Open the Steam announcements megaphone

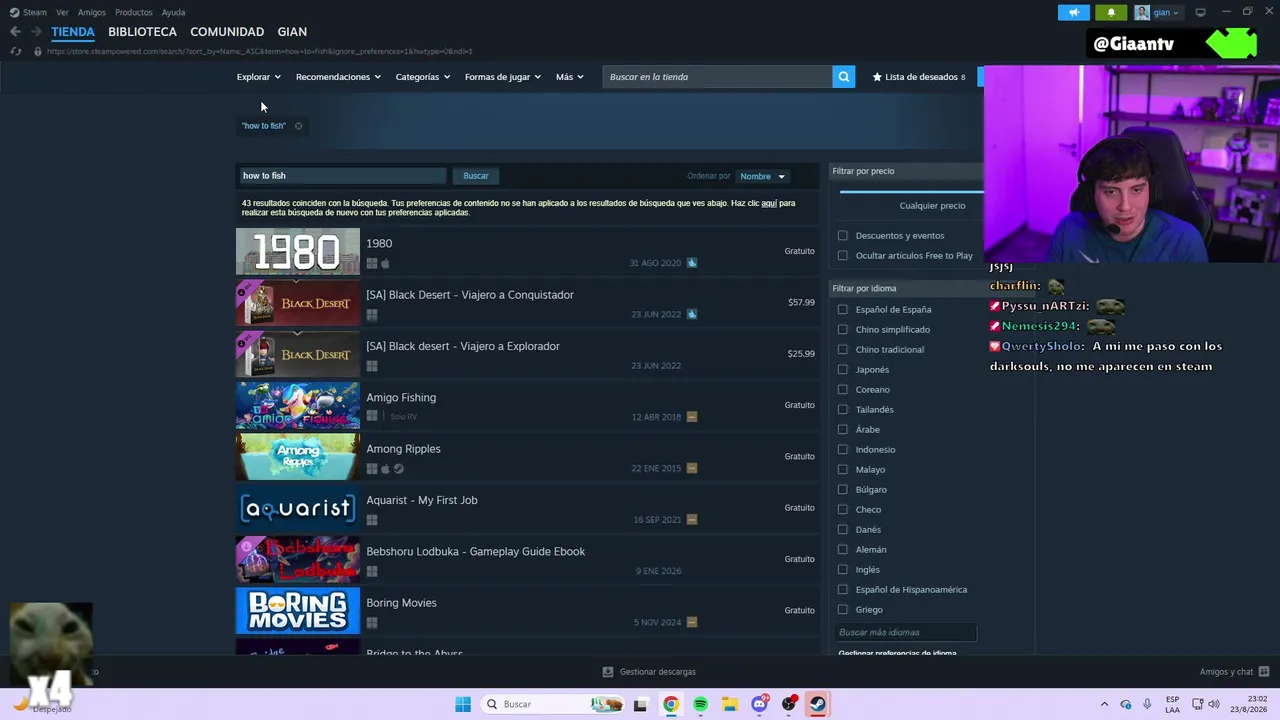pos(1074,12)
